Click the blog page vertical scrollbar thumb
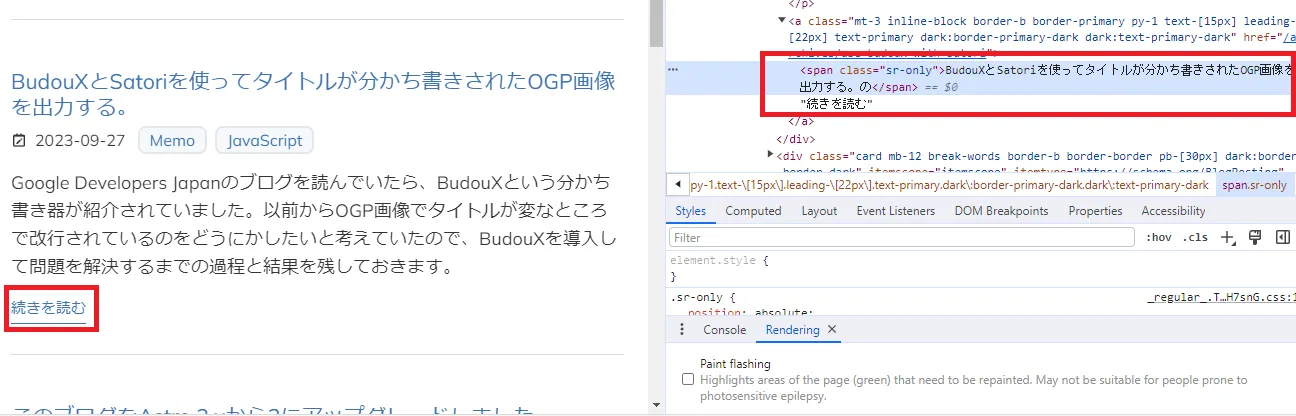Viewport: 1296px width, 416px height. click(x=656, y=22)
